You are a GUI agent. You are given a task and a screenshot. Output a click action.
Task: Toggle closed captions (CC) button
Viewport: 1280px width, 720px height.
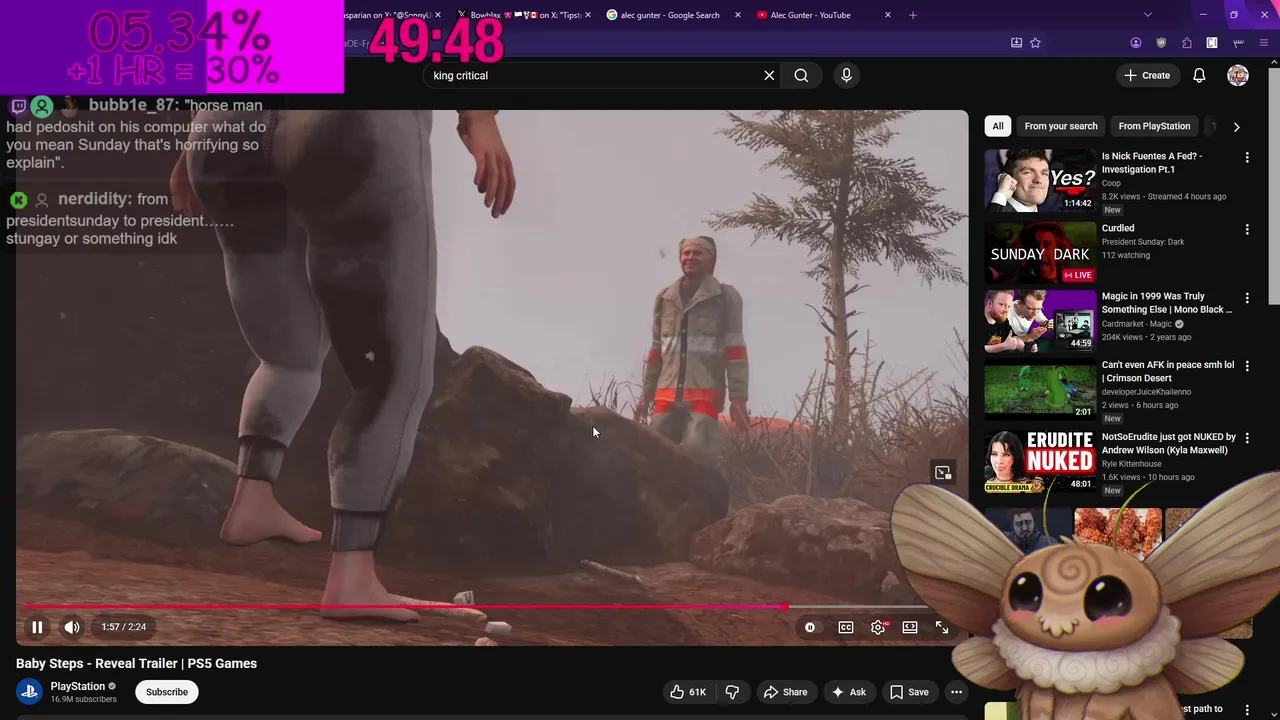click(846, 627)
